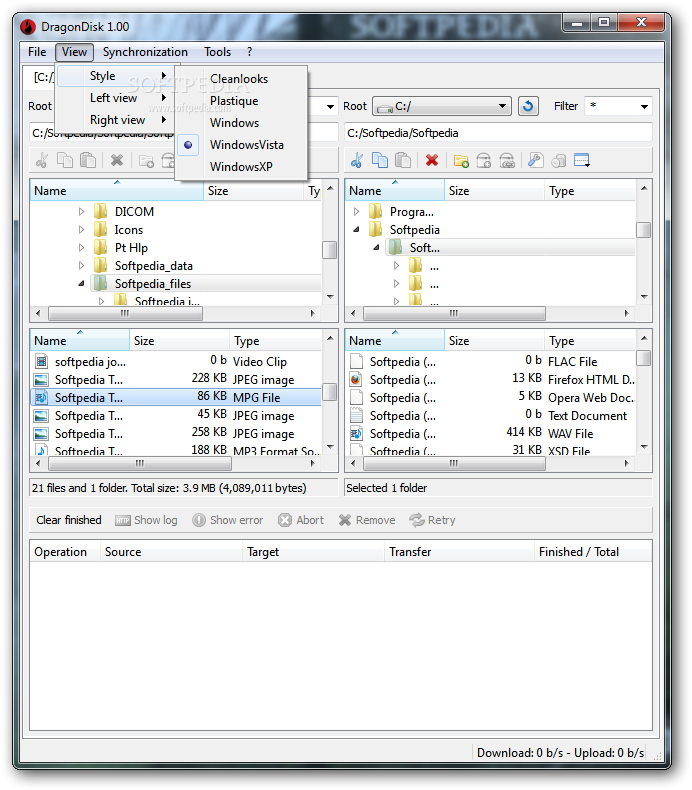This screenshot has width=692, height=790.
Task: Click the disabled new folder icon in left toolbar
Action: pos(146,161)
